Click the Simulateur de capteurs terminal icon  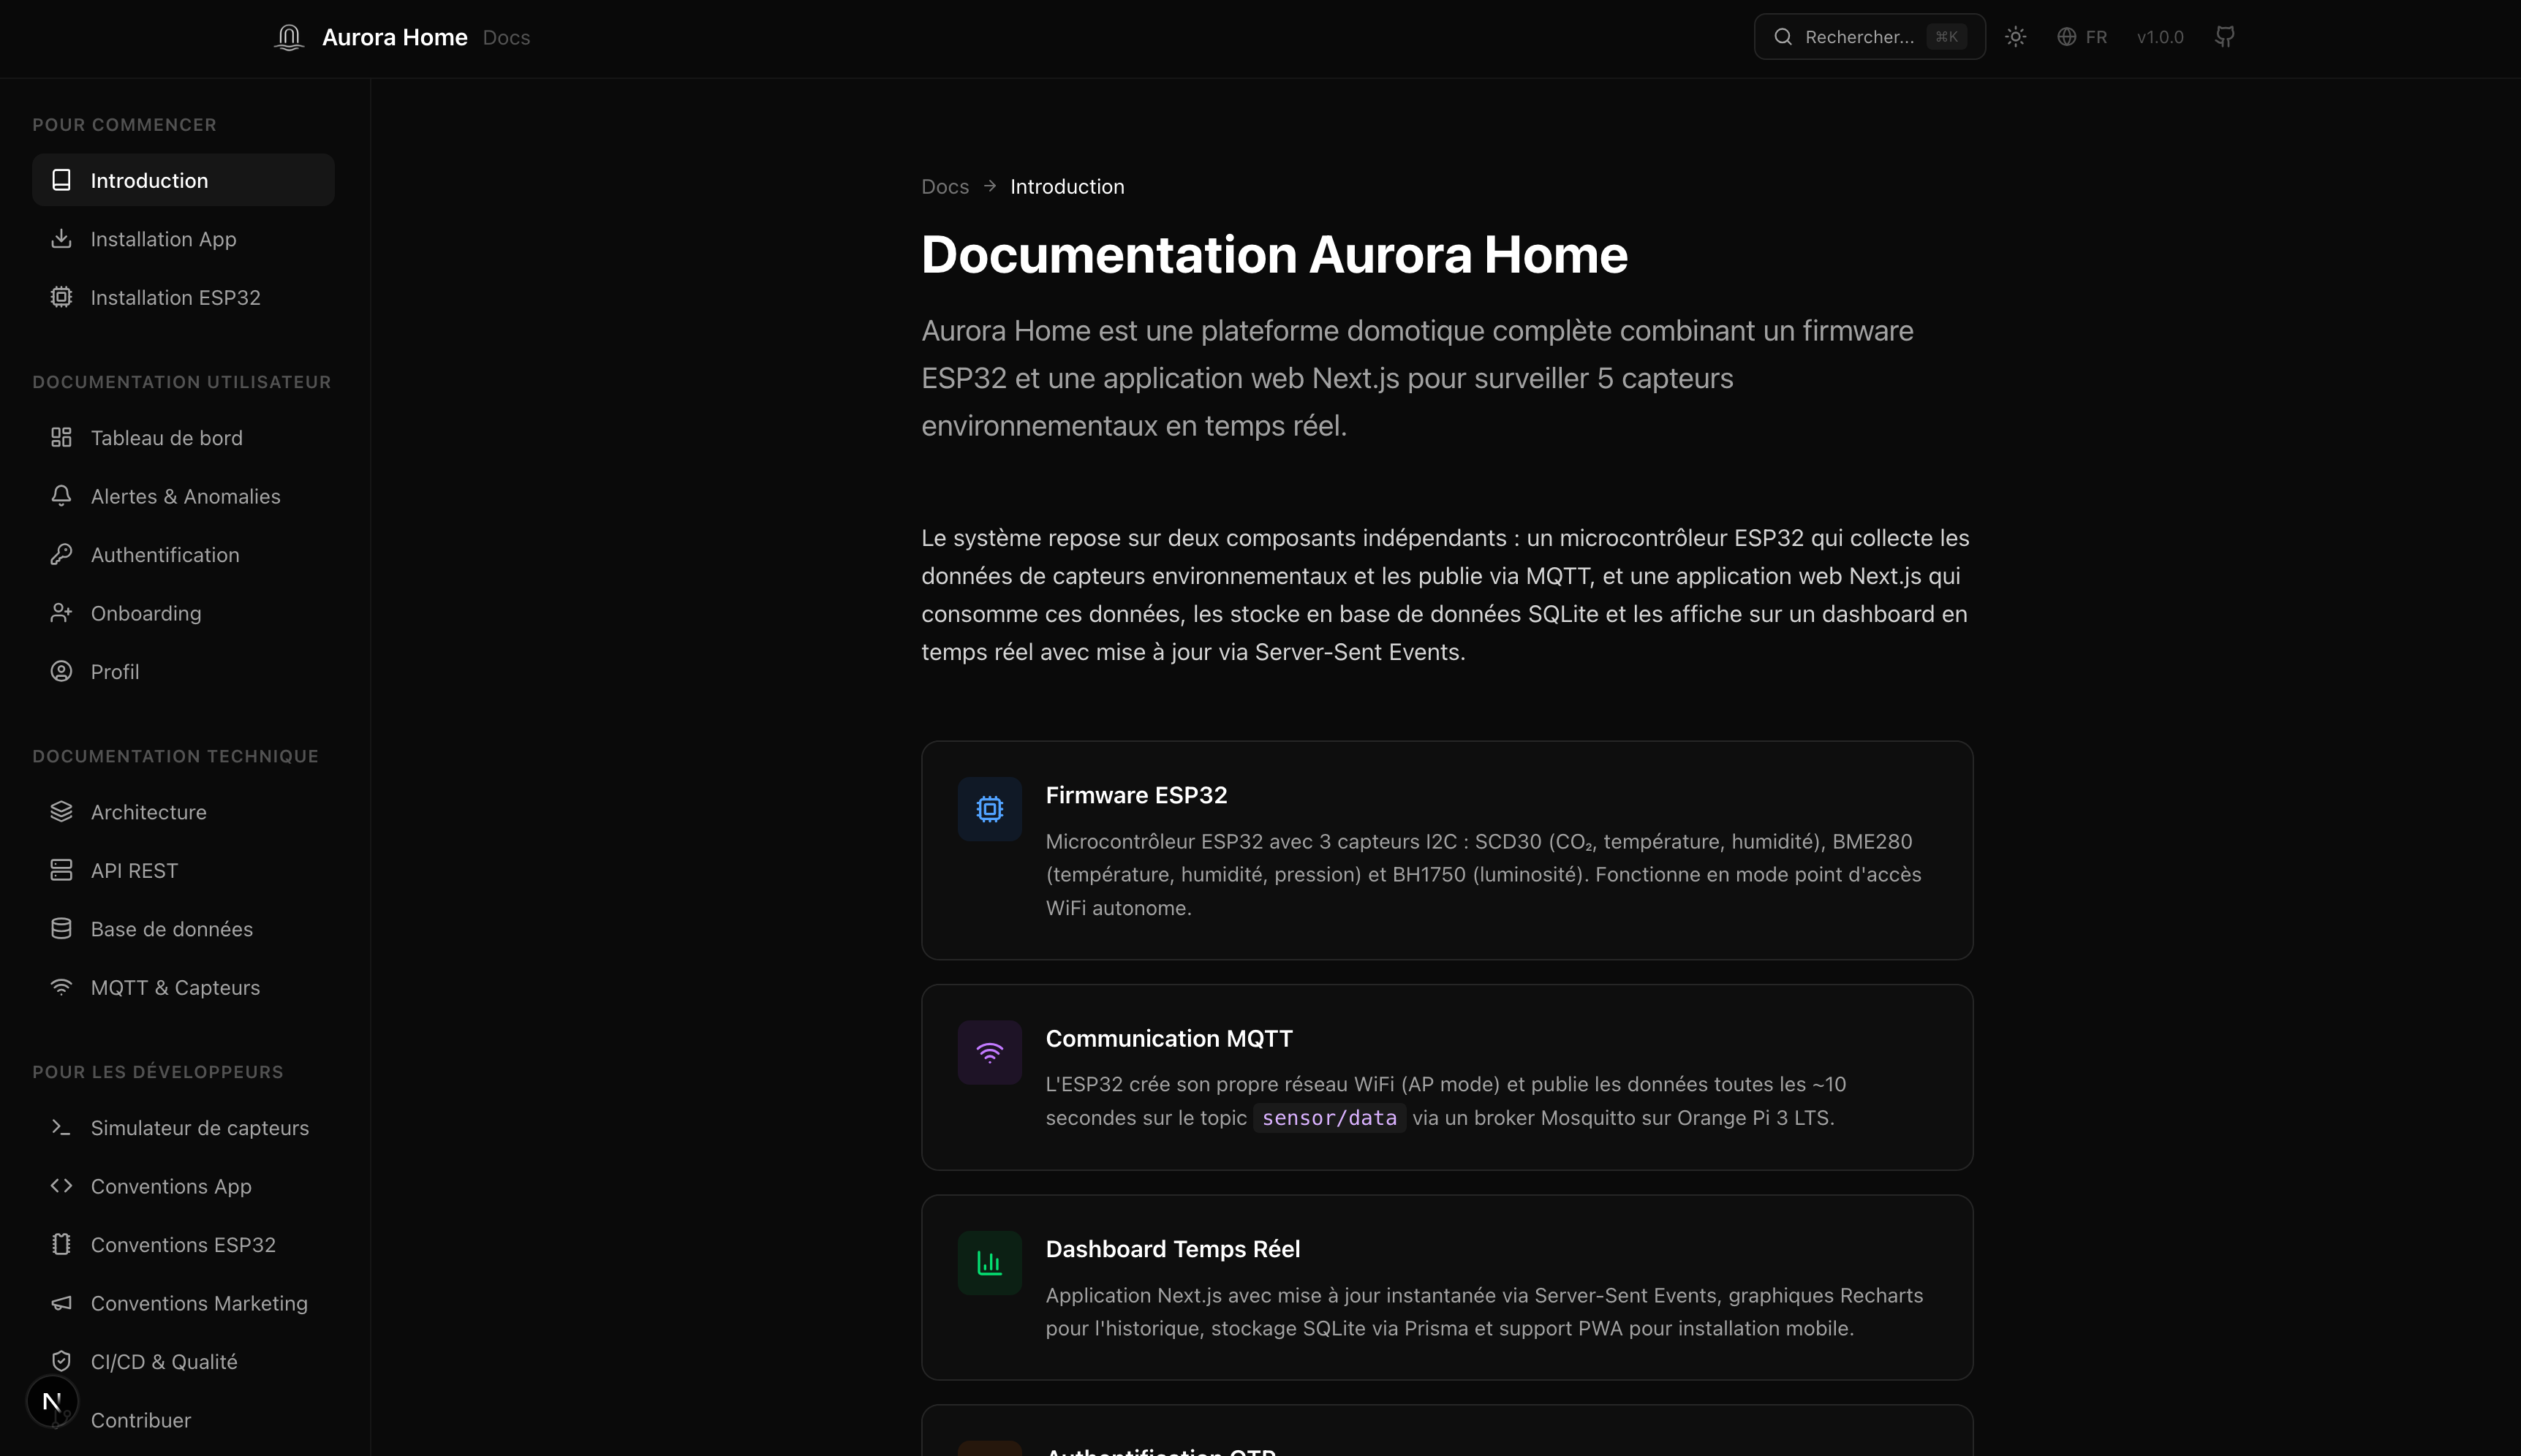coord(61,1128)
